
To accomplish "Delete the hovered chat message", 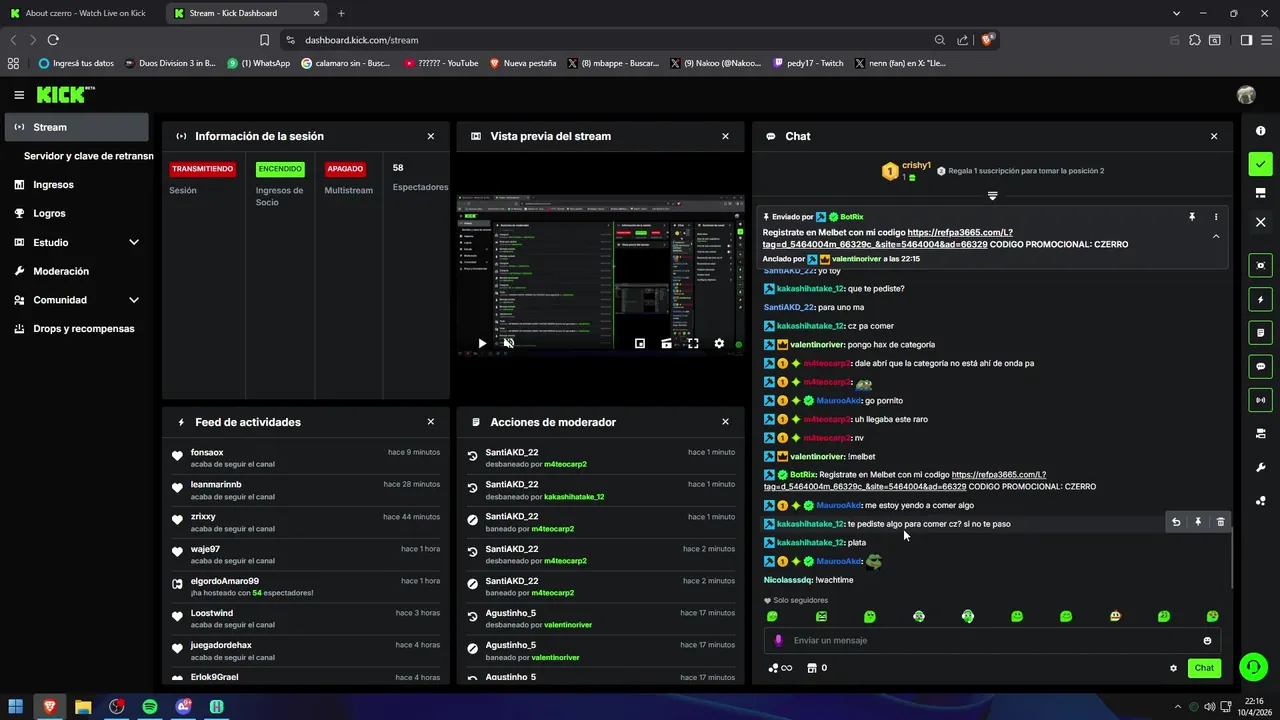I will point(1220,522).
